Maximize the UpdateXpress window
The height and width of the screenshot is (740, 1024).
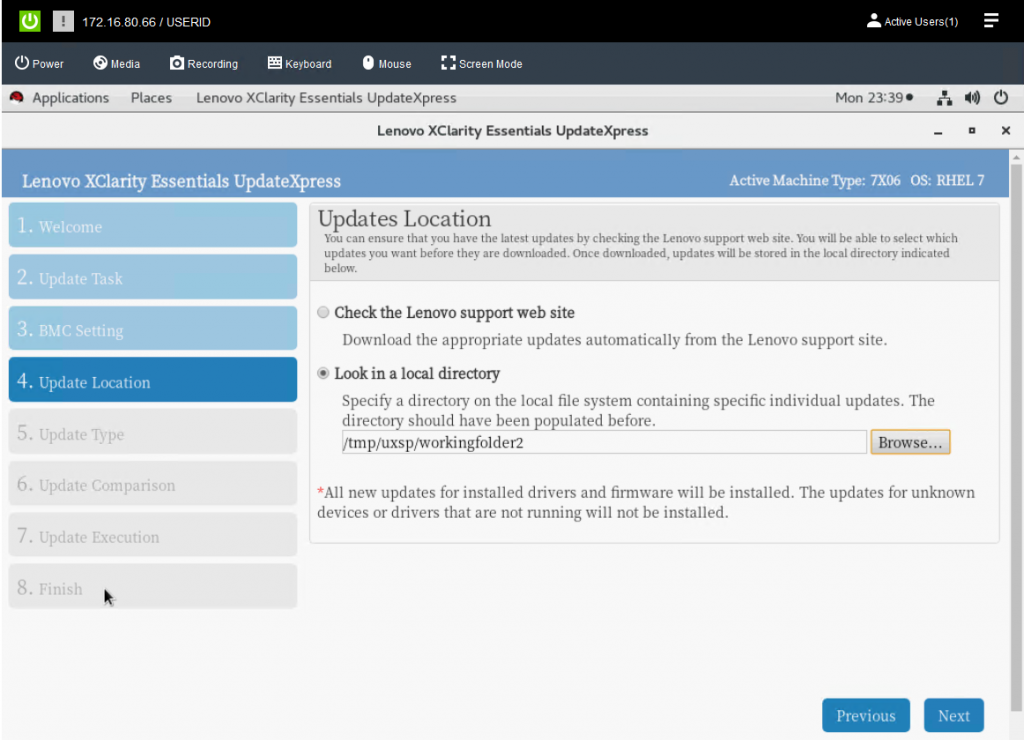(x=972, y=131)
